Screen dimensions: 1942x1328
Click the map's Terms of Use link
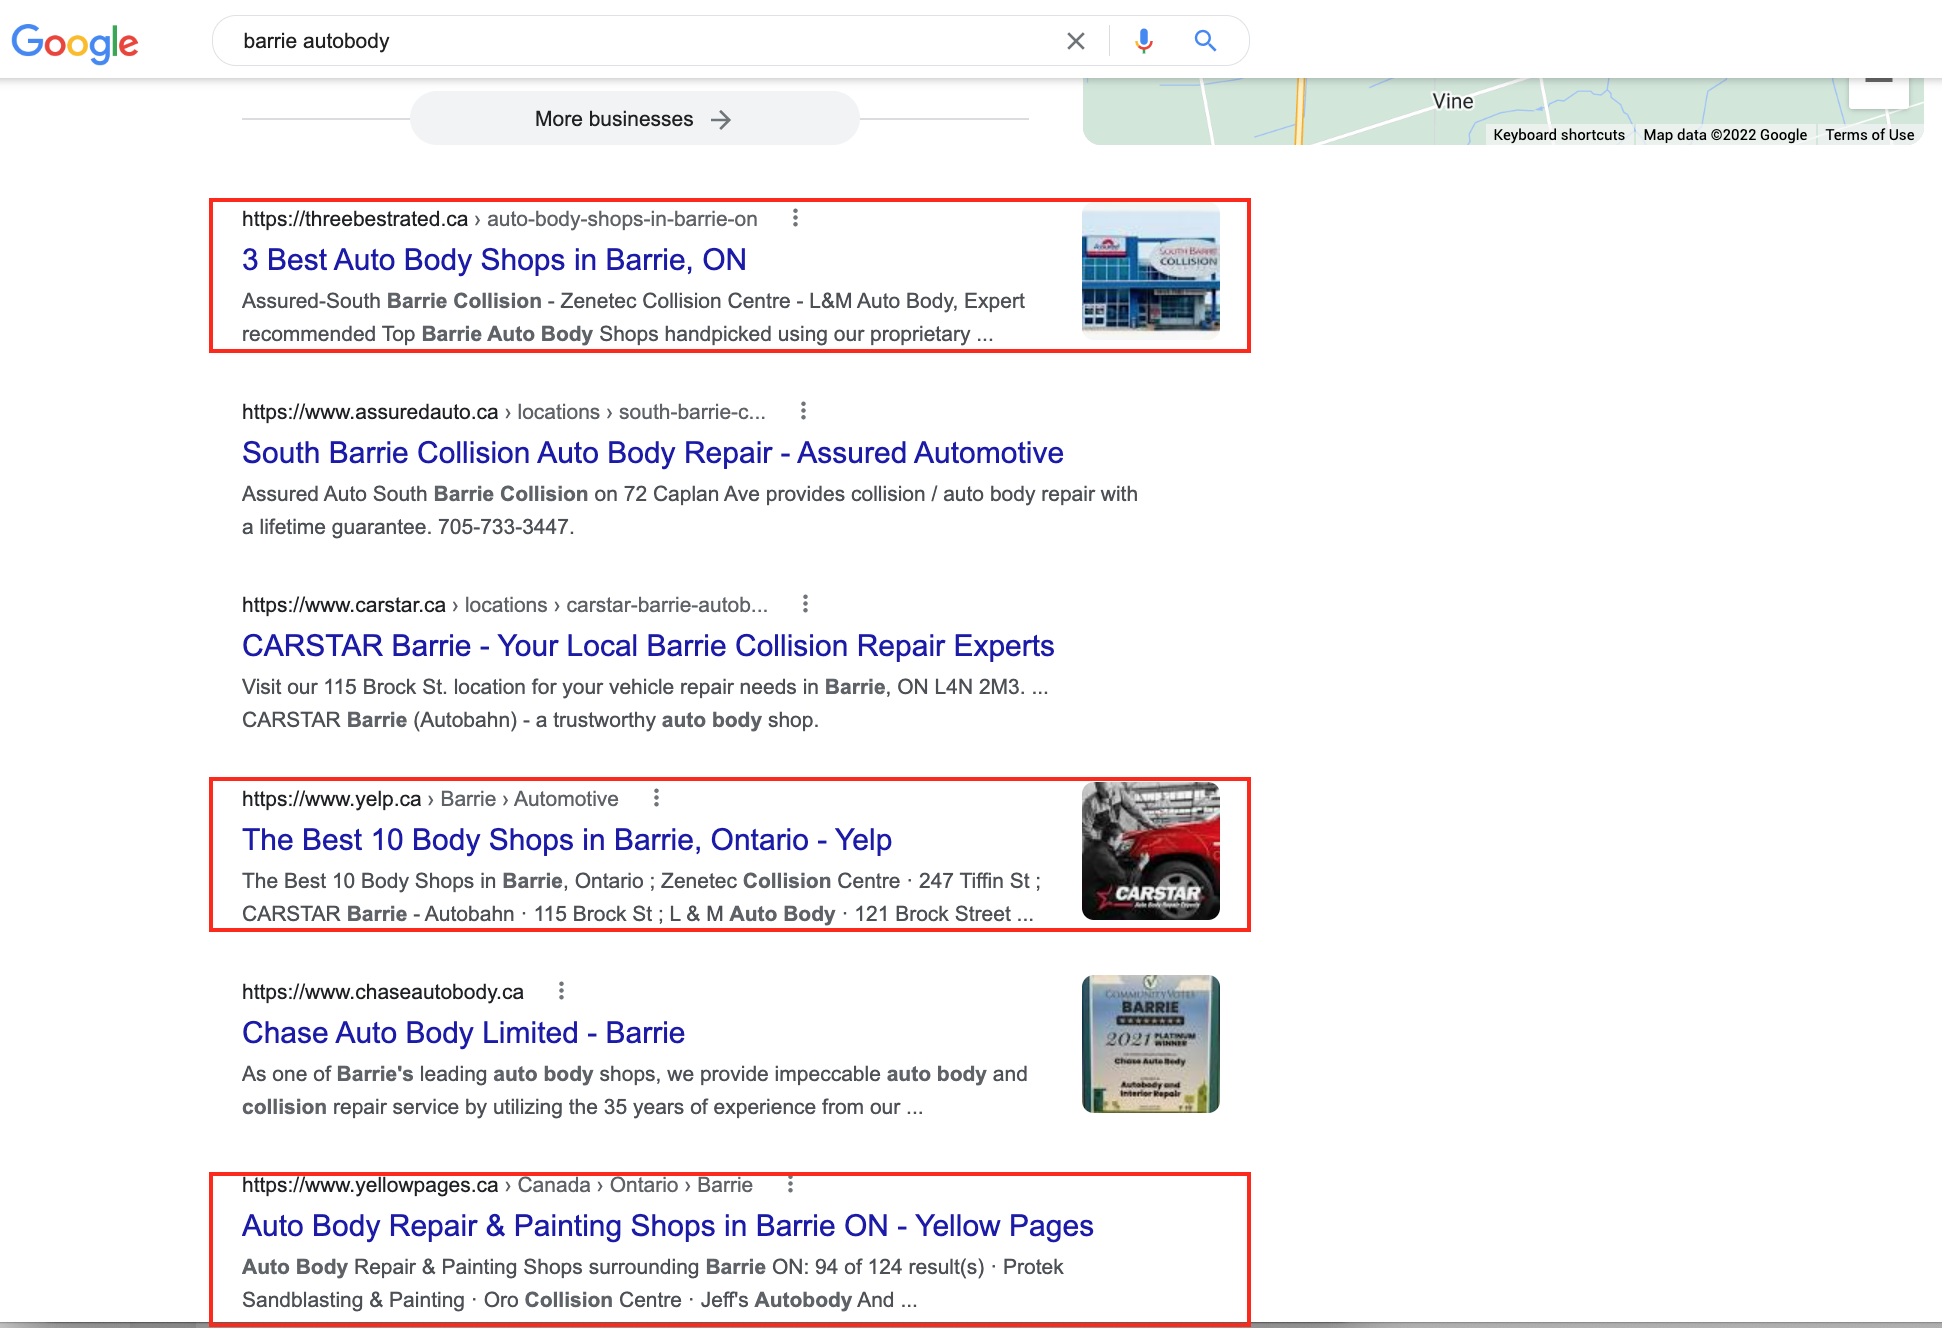[1869, 134]
